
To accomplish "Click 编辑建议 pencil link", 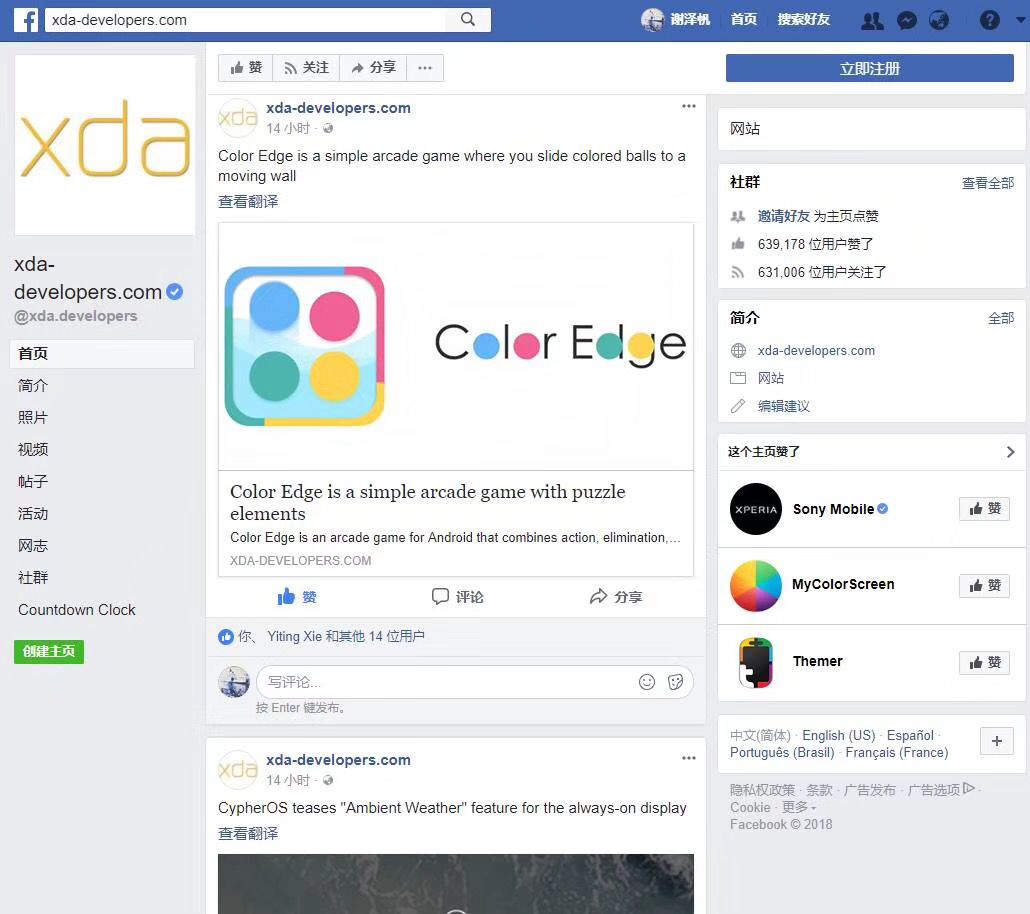I will (783, 406).
